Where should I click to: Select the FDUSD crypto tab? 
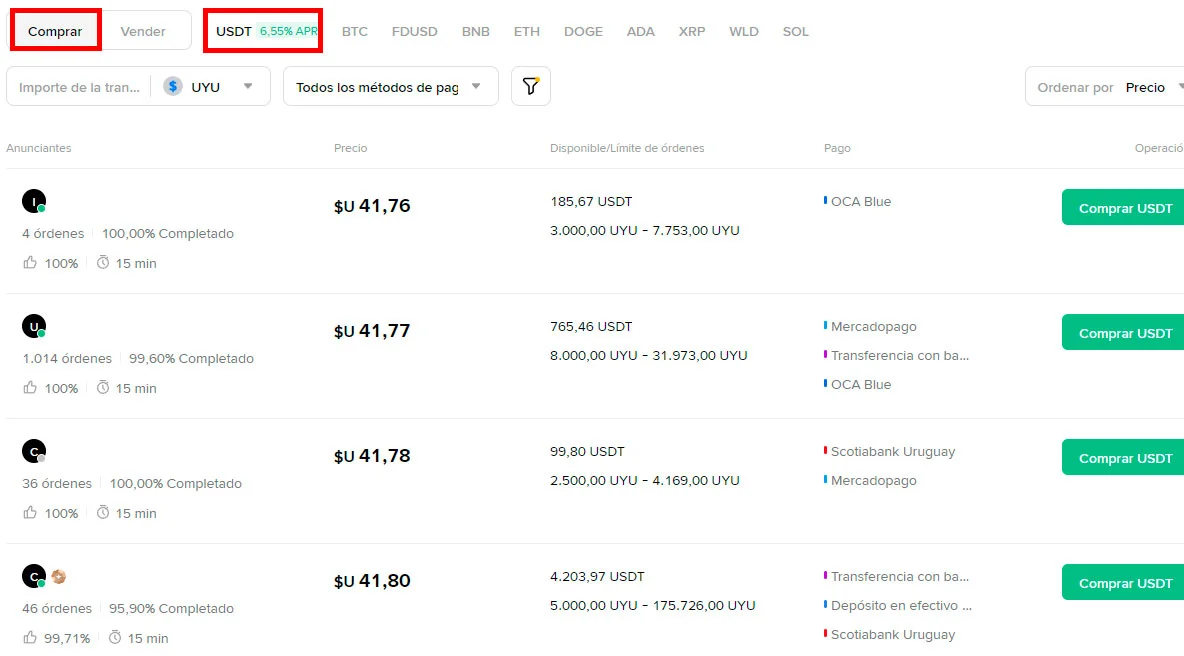click(x=414, y=31)
